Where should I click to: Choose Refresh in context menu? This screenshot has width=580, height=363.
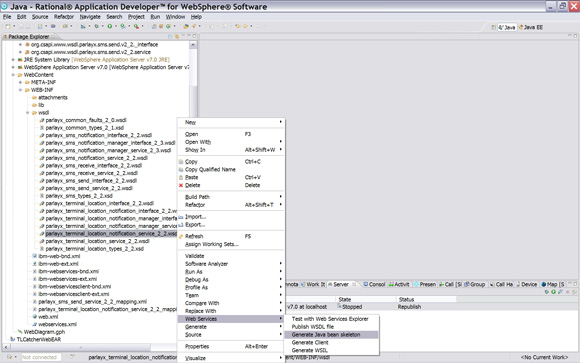pyautogui.click(x=231, y=236)
